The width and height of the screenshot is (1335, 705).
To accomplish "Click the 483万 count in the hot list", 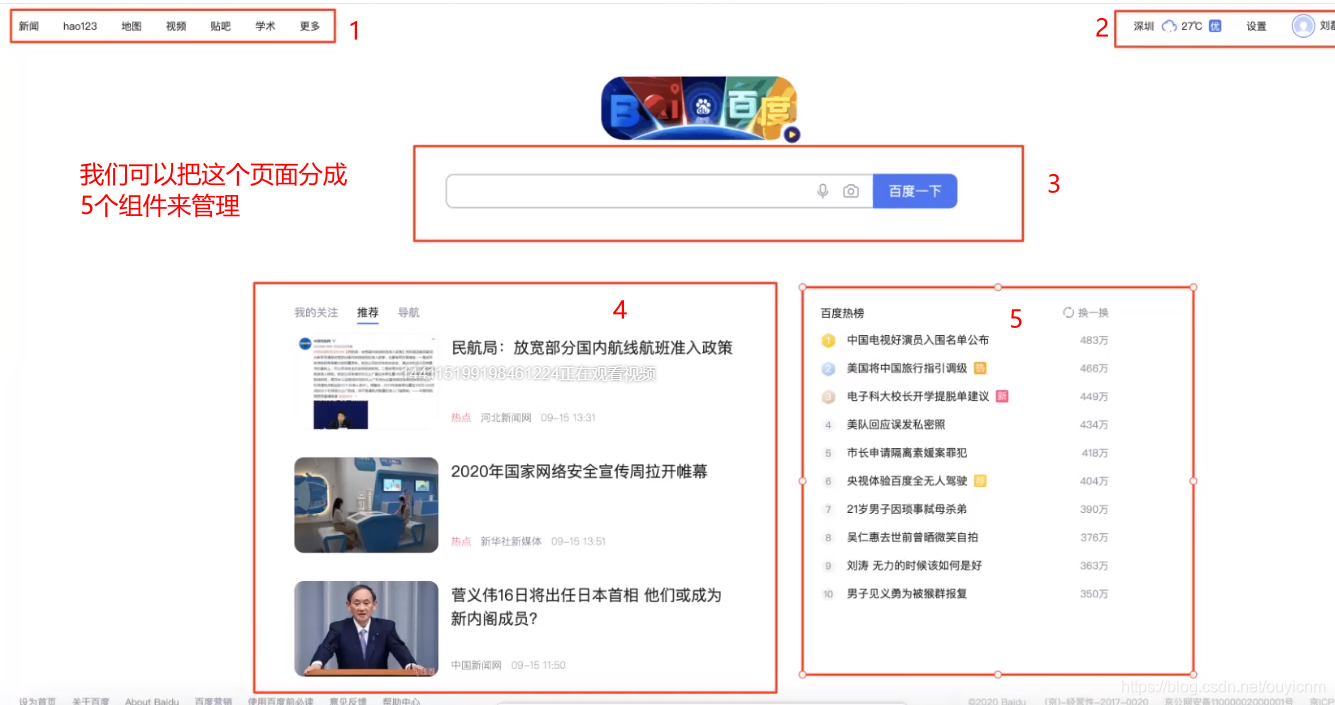I will [1094, 341].
